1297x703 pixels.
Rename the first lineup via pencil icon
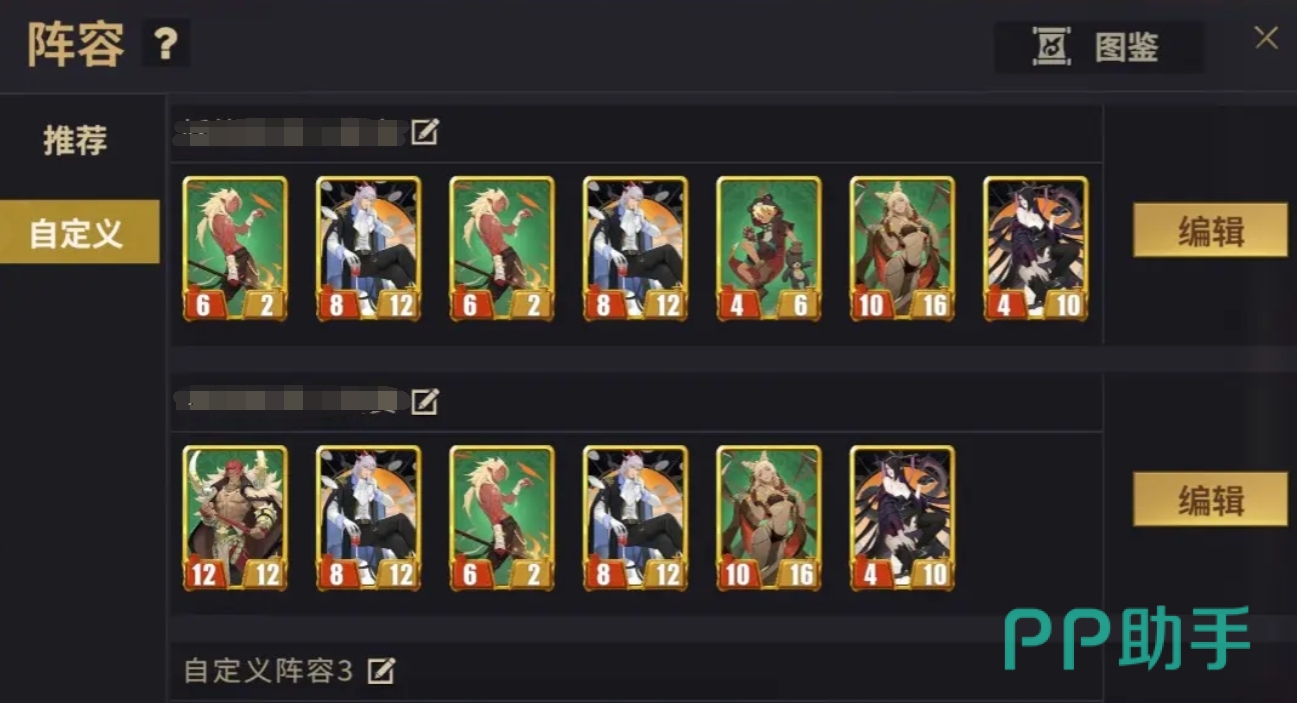[425, 132]
